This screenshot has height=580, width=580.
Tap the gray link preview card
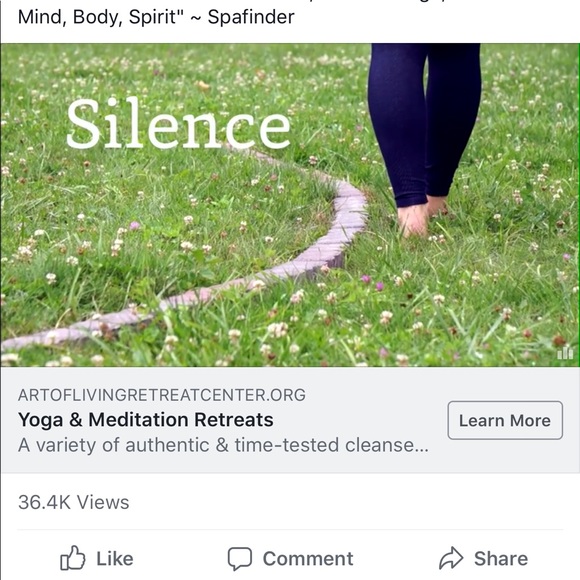pyautogui.click(x=290, y=420)
